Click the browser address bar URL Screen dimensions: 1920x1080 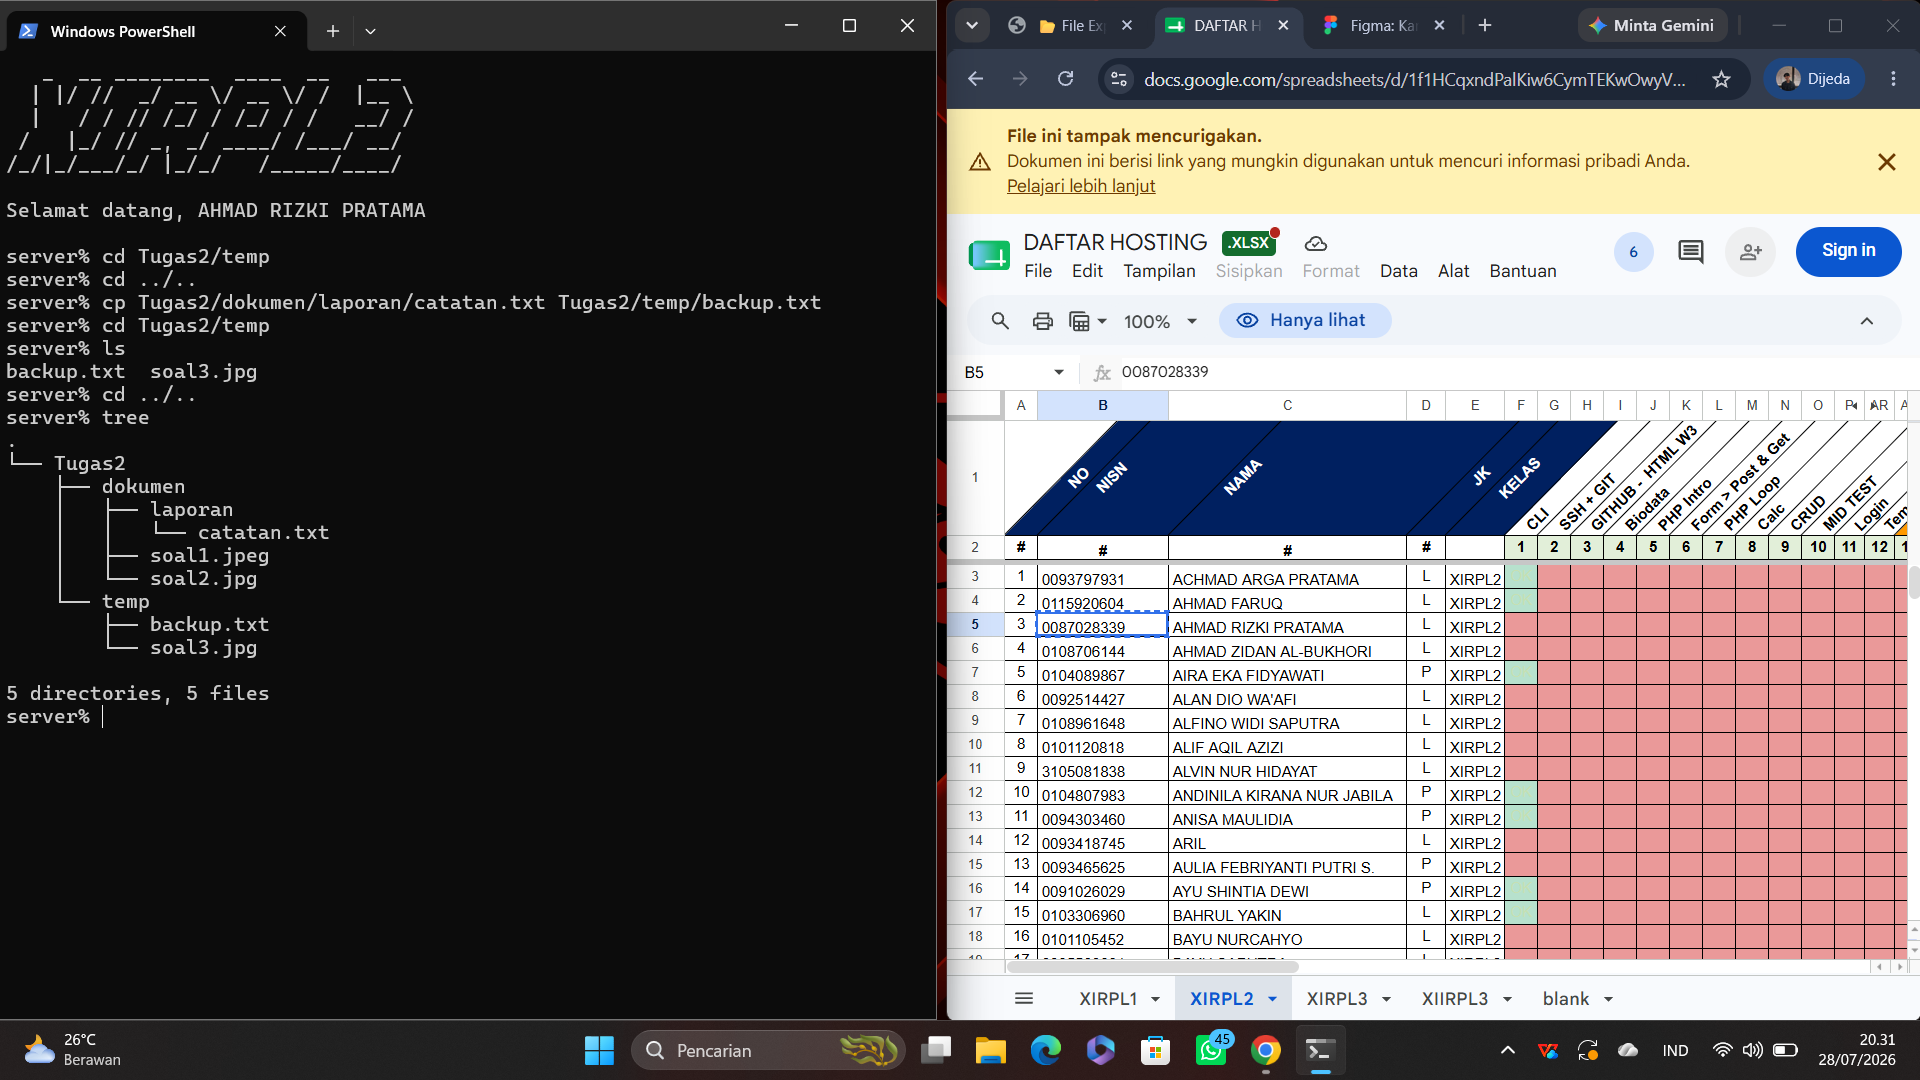[x=1414, y=79]
